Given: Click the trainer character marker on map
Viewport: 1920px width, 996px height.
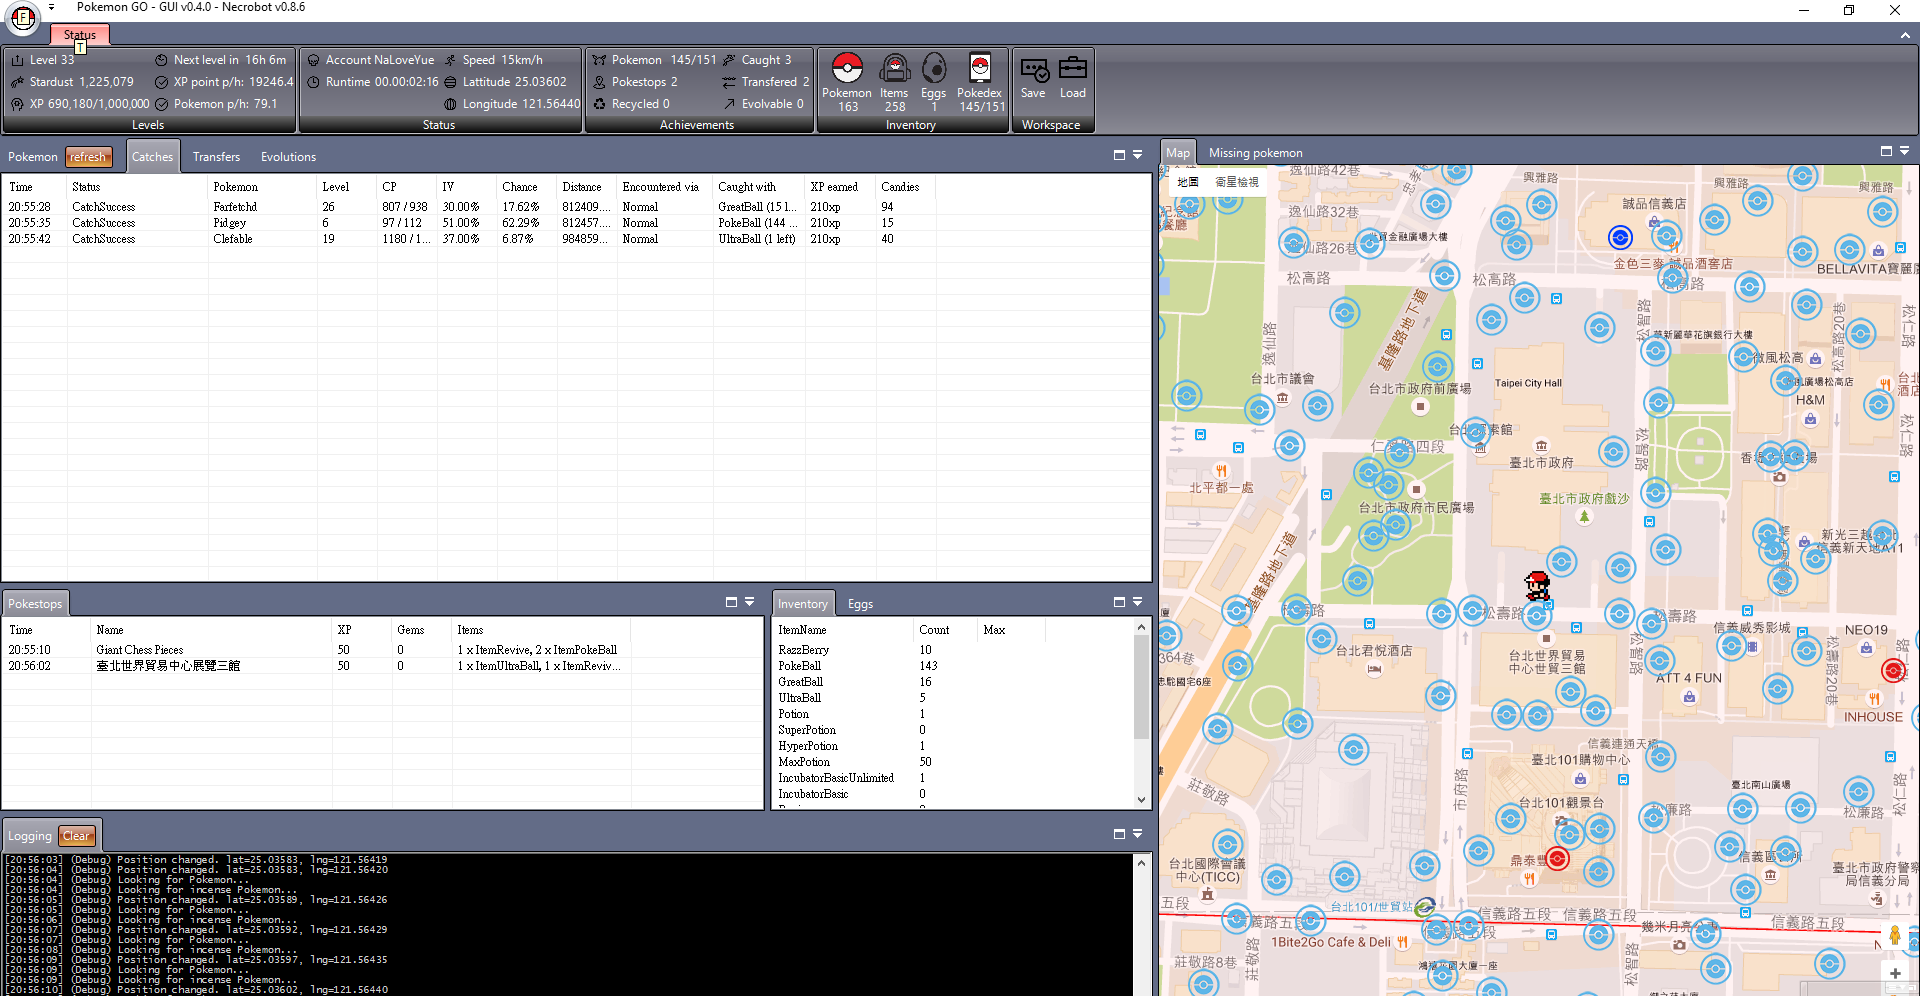Looking at the screenshot, I should (x=1537, y=585).
